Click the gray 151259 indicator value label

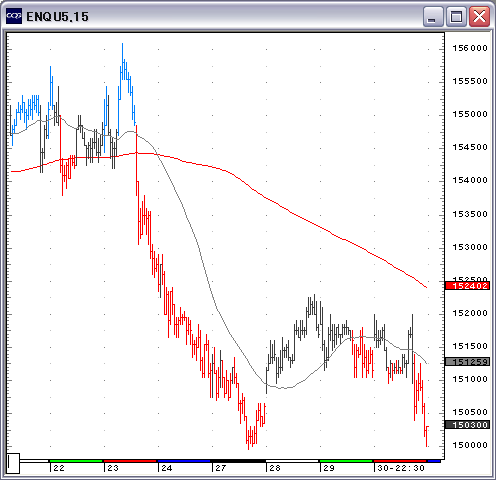(467, 362)
